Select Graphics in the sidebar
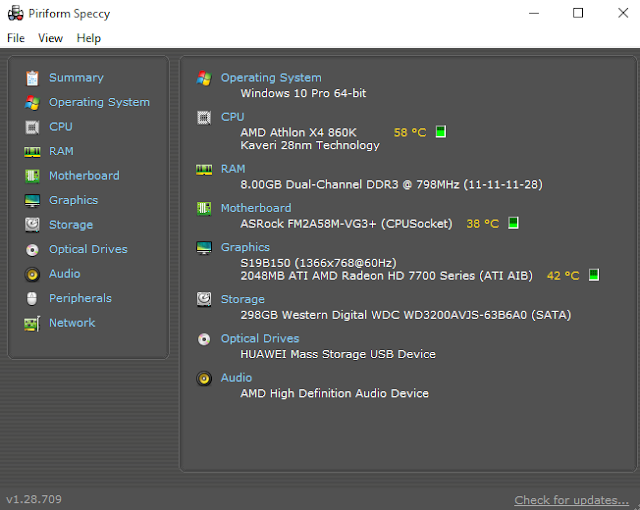The image size is (640, 510). [73, 200]
